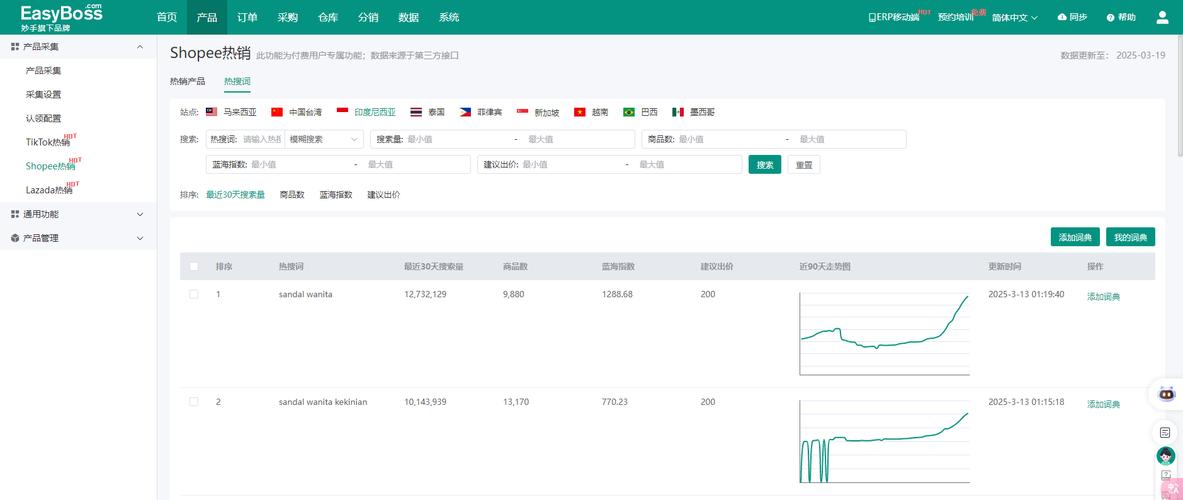Click the 帮助 question mark icon
Image resolution: width=1183 pixels, height=500 pixels.
1111,17
